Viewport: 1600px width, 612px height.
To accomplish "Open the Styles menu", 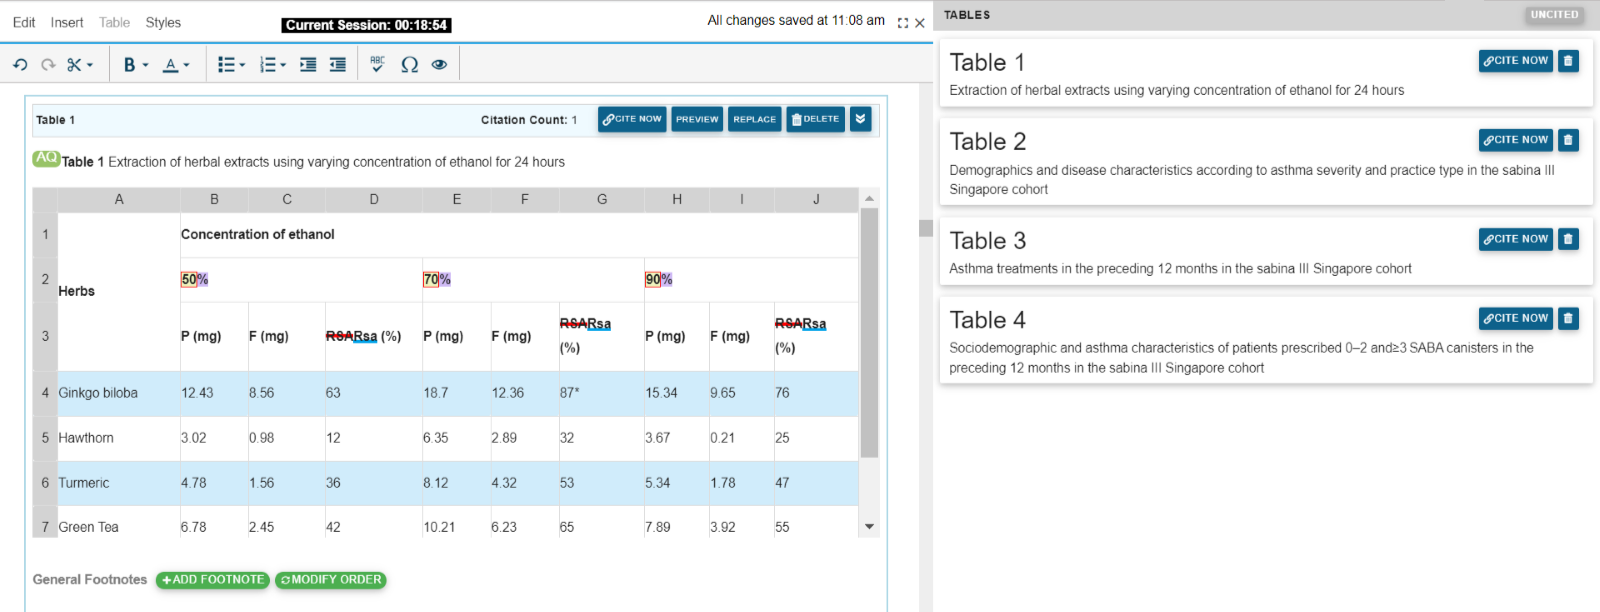I will tap(163, 22).
